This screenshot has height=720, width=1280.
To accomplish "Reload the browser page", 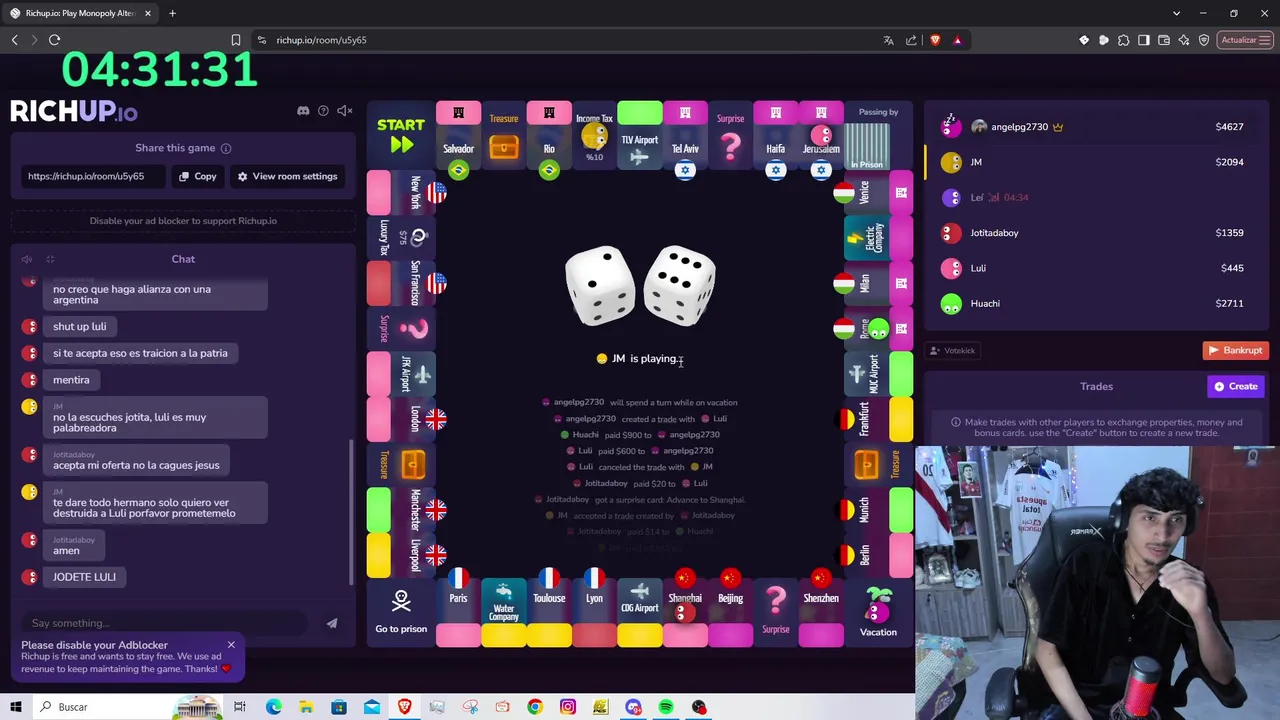I will (54, 40).
